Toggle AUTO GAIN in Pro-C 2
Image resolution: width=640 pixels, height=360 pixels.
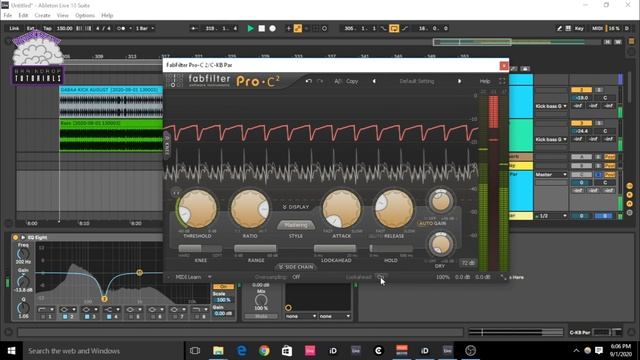click(432, 223)
